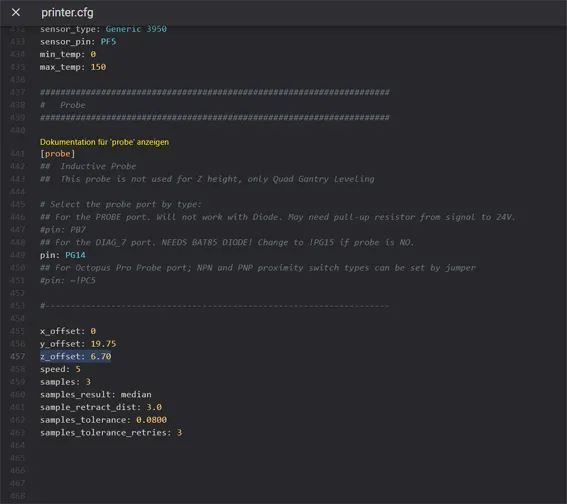567x504 pixels.
Task: Click sensor_pin: PF5 value
Action: coord(108,42)
